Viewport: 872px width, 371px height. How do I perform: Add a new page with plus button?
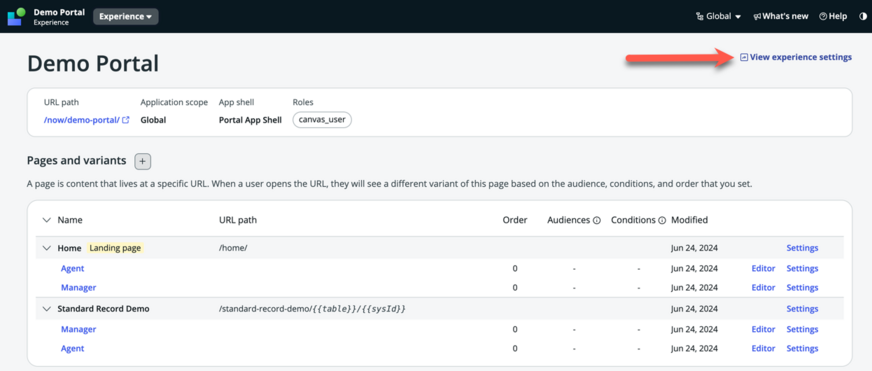[143, 161]
